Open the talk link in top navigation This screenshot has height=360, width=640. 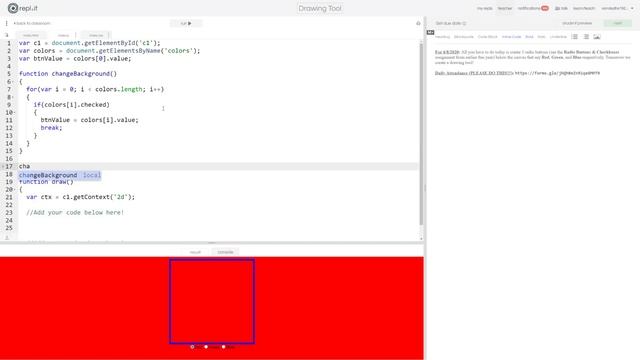pyautogui.click(x=561, y=8)
